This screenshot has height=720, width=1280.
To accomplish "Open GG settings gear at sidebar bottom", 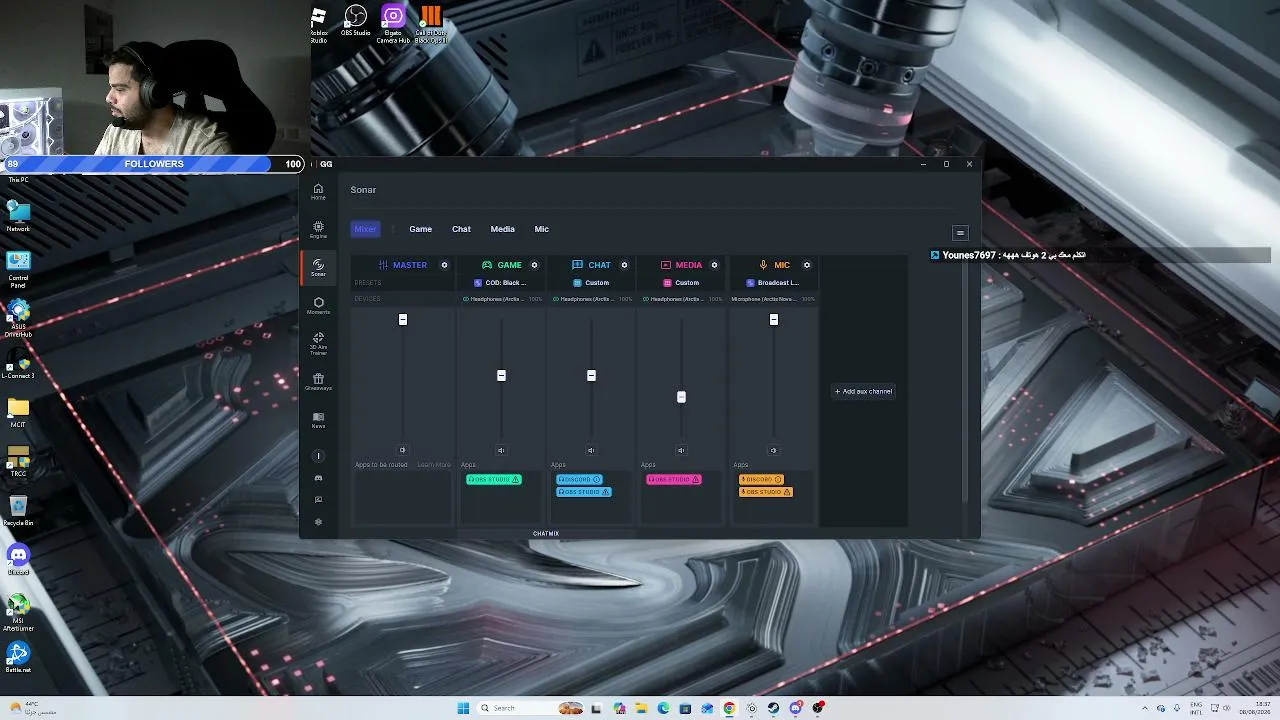I will pyautogui.click(x=318, y=522).
